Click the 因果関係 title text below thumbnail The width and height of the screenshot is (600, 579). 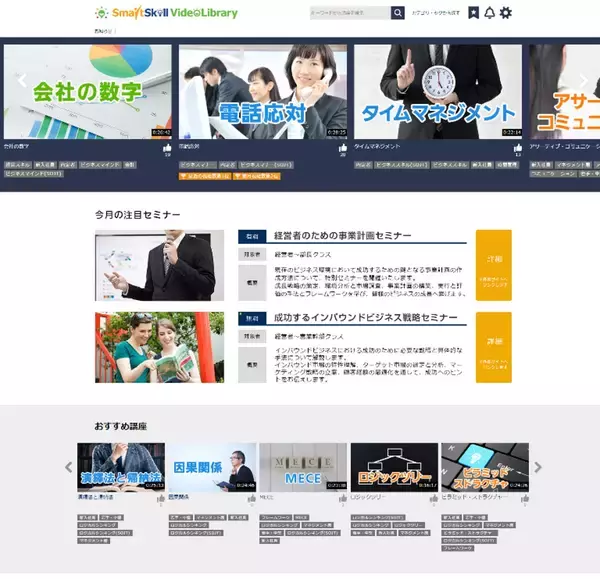click(x=179, y=497)
